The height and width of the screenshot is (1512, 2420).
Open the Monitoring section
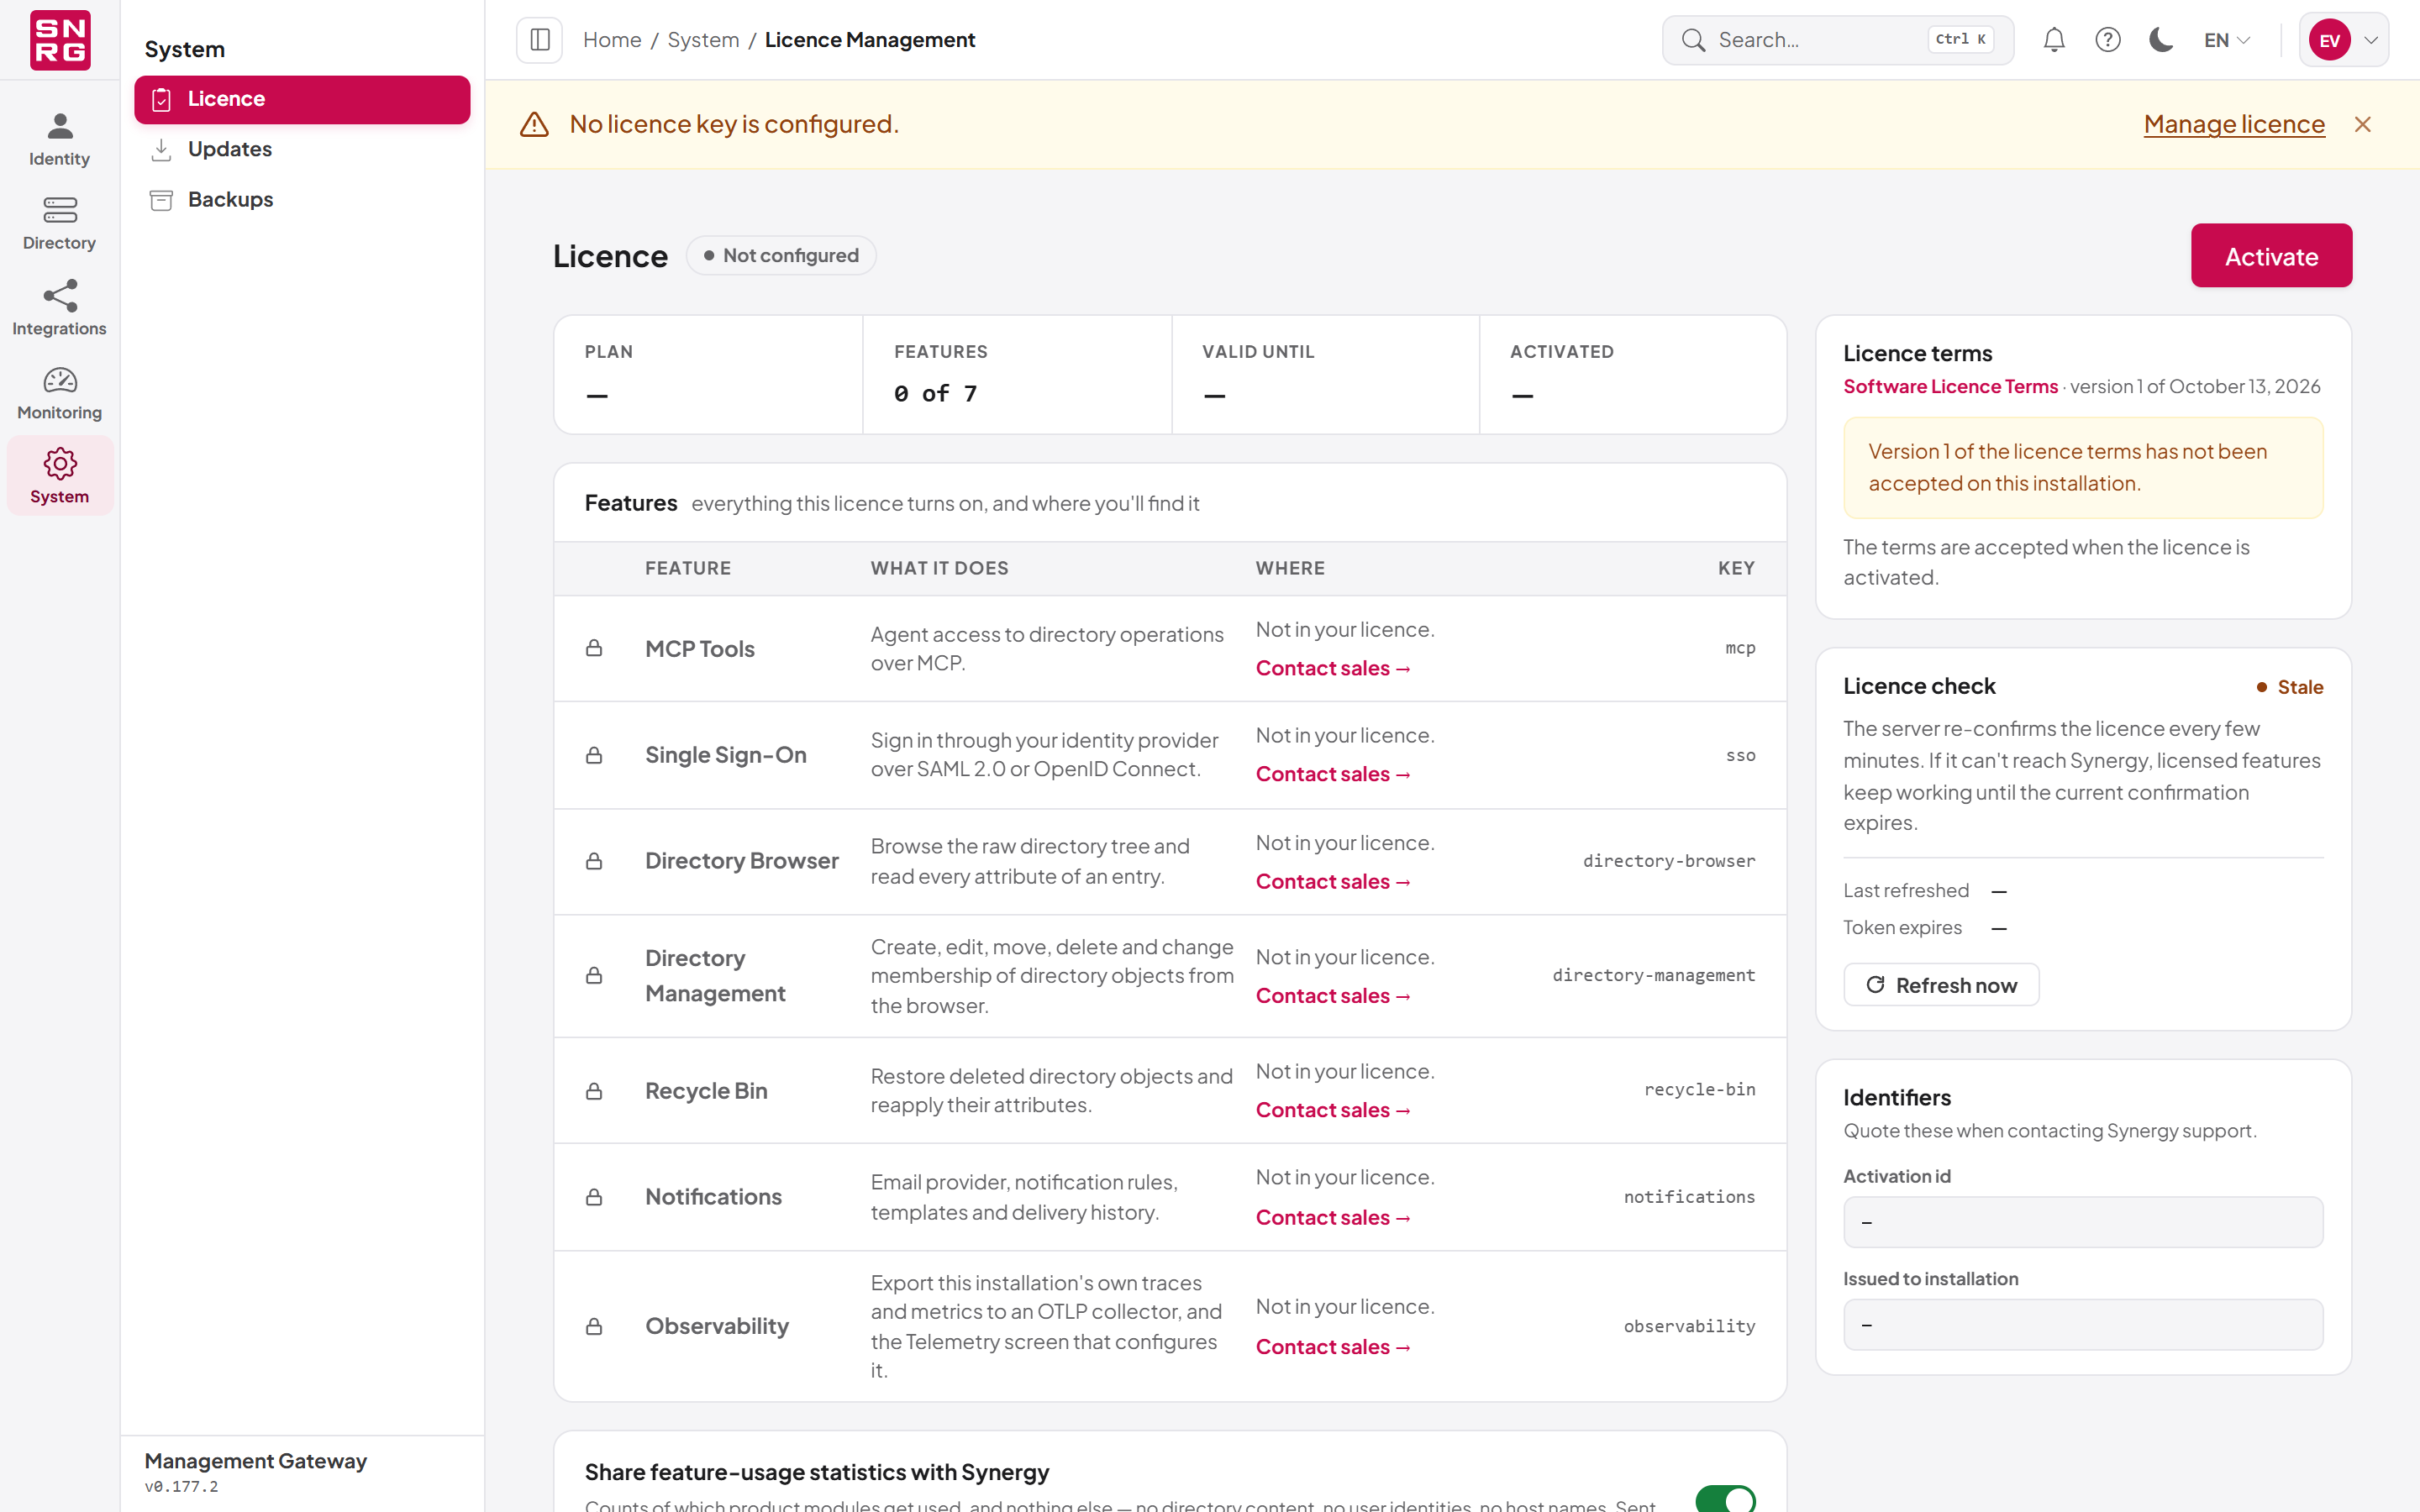click(59, 393)
